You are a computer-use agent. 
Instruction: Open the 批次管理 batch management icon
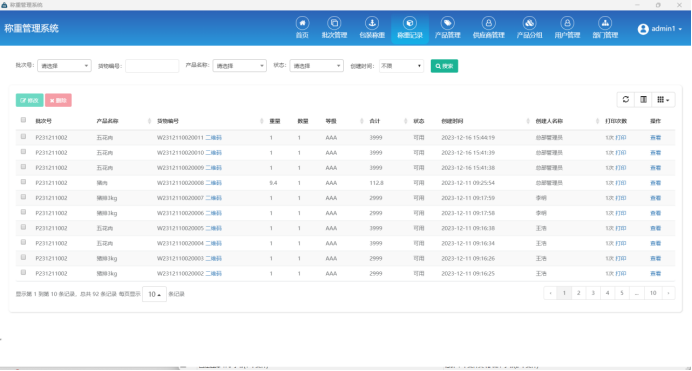pos(334,23)
